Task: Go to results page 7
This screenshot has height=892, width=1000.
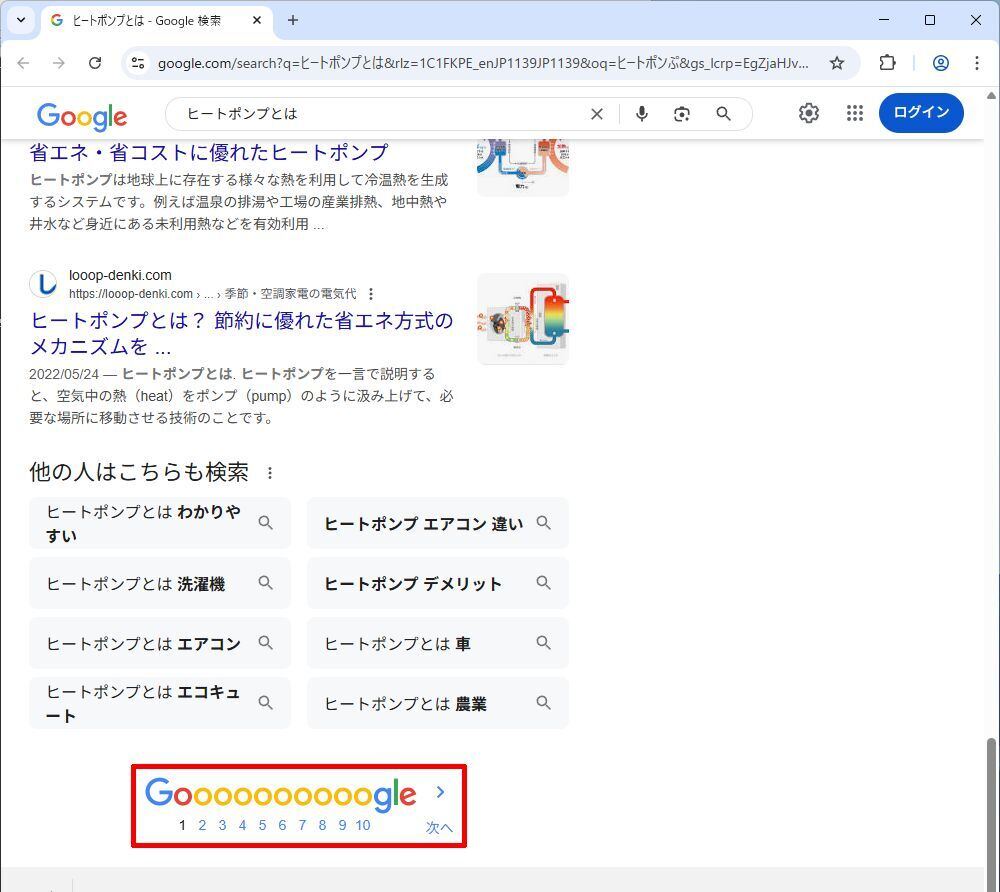Action: tap(302, 826)
